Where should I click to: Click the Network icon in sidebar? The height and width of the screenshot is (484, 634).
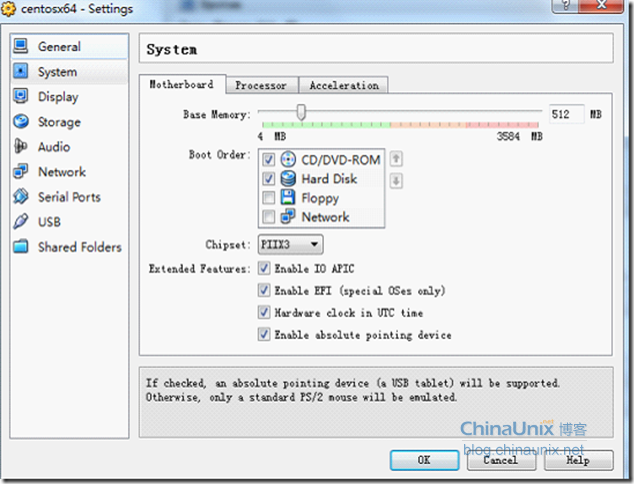(x=21, y=171)
